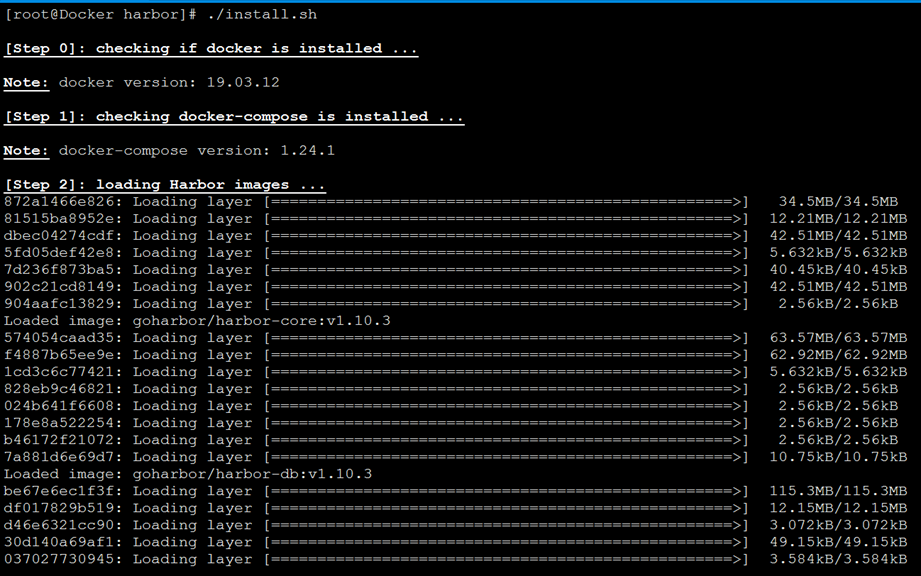
Task: Click the 10.75kB/10.75kB size value
Action: tap(838, 457)
